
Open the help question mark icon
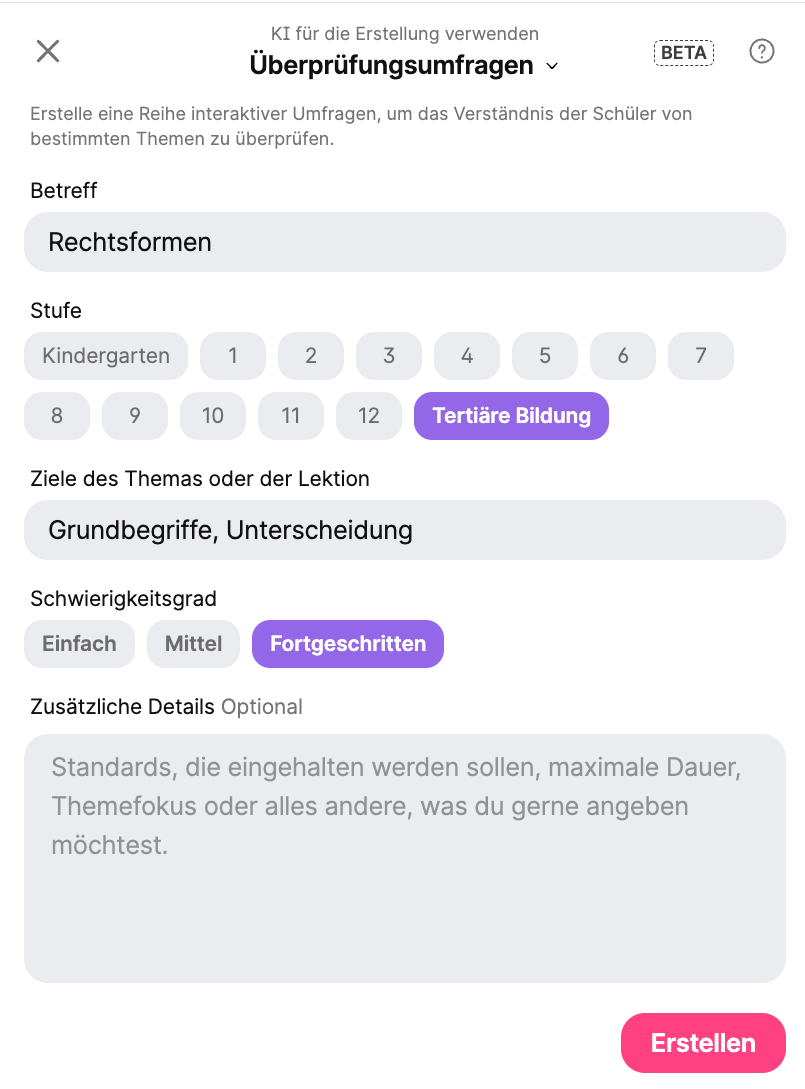pyautogui.click(x=761, y=52)
